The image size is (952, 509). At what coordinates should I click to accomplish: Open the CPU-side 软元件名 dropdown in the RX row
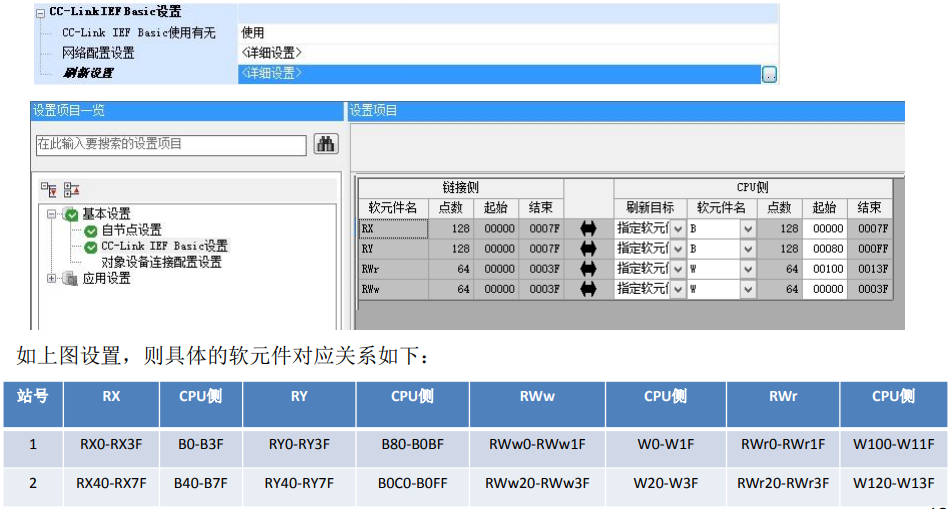[x=748, y=229]
